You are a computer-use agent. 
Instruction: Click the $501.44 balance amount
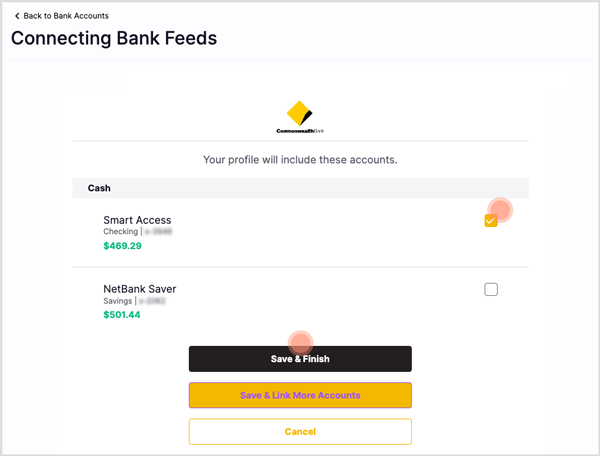tap(122, 315)
